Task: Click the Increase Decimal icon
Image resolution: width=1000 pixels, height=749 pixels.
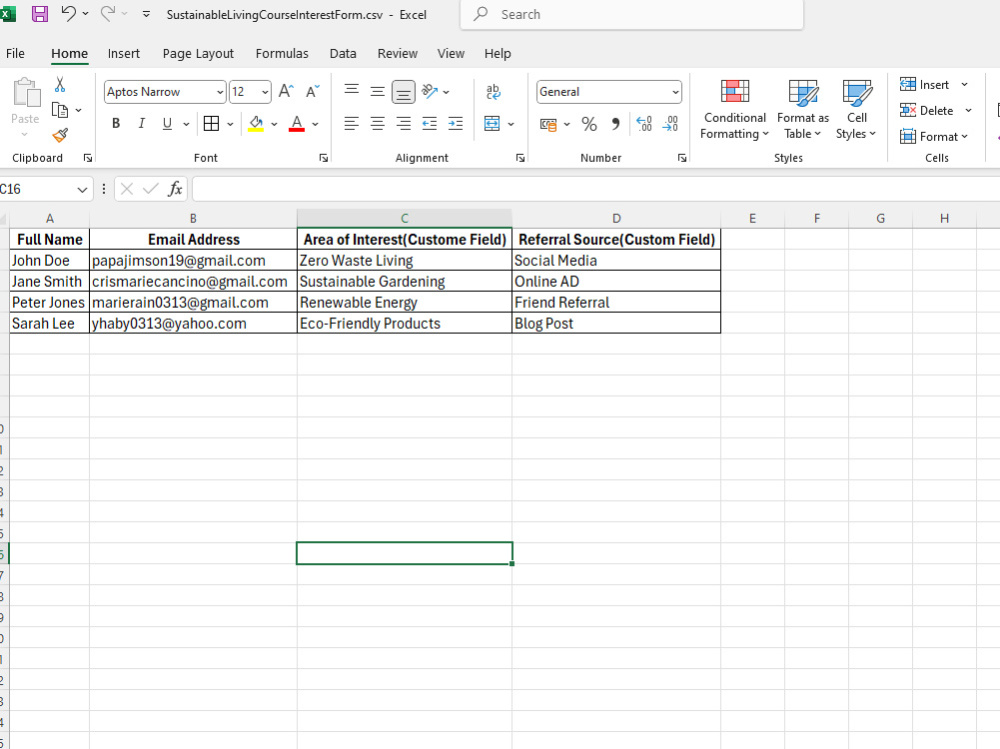Action: pos(644,123)
